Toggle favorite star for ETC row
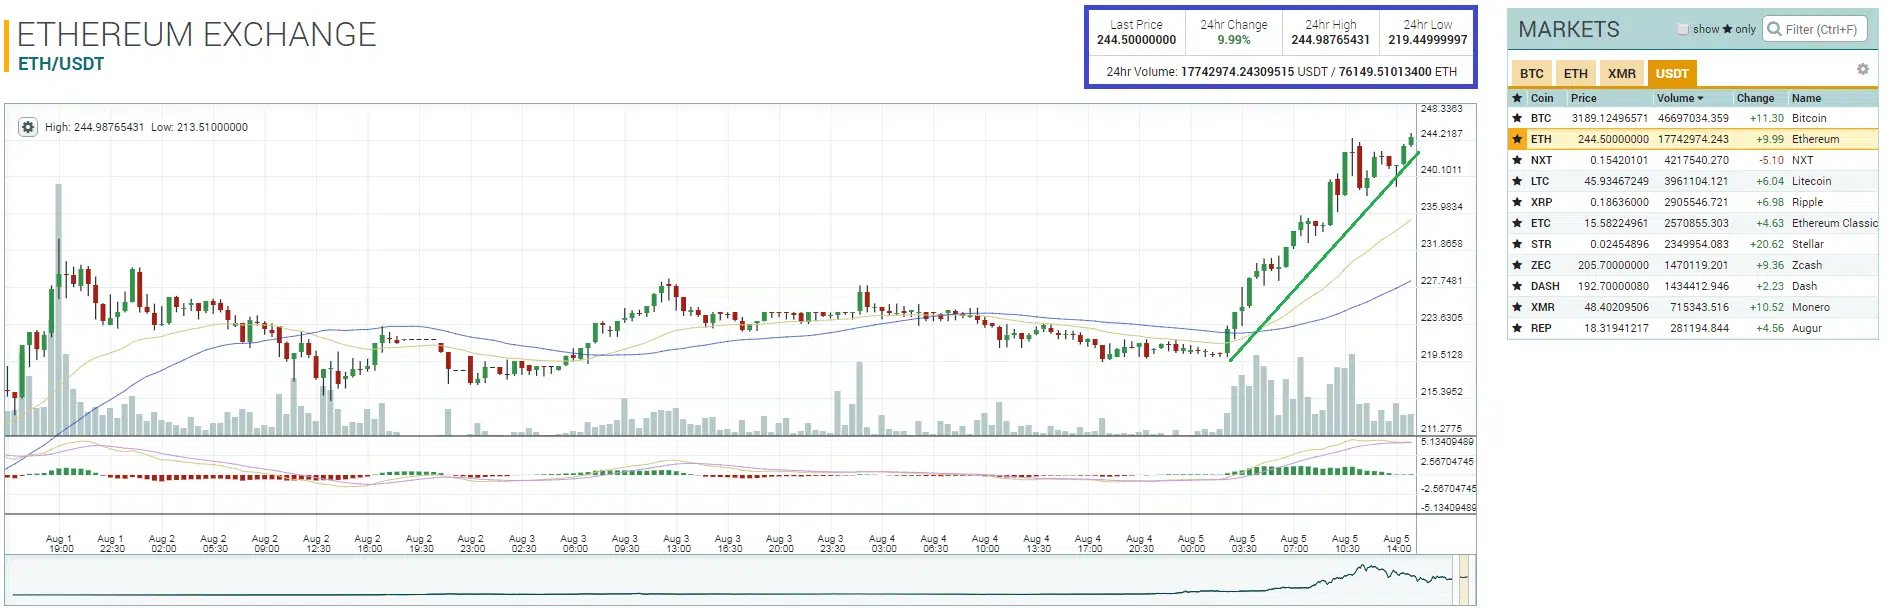This screenshot has width=1886, height=610. [1517, 223]
